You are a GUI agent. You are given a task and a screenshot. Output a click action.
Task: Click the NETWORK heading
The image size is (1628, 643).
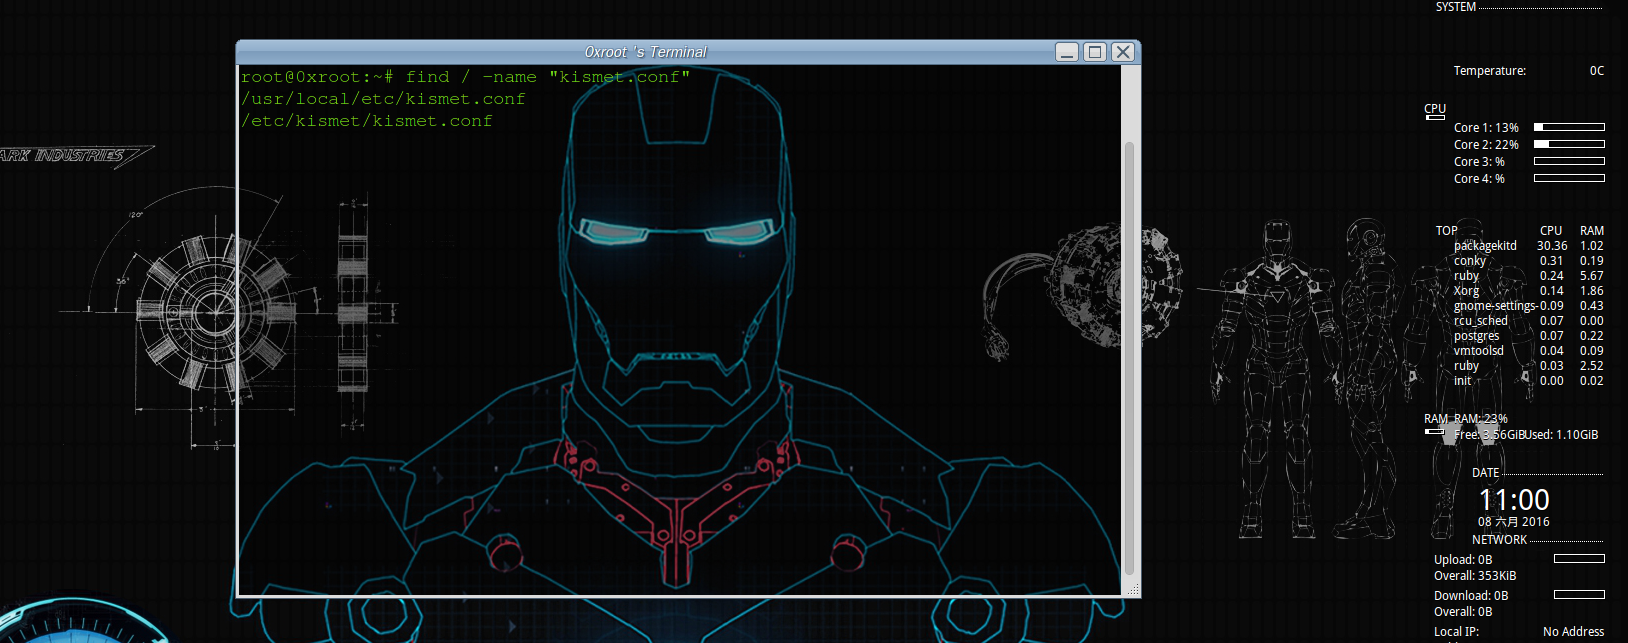pos(1499,540)
